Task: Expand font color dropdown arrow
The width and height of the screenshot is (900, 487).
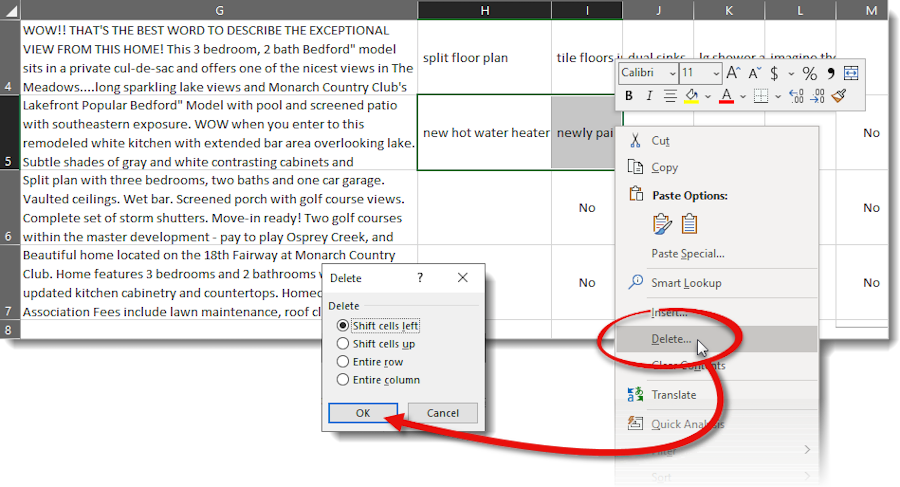Action: tap(742, 96)
